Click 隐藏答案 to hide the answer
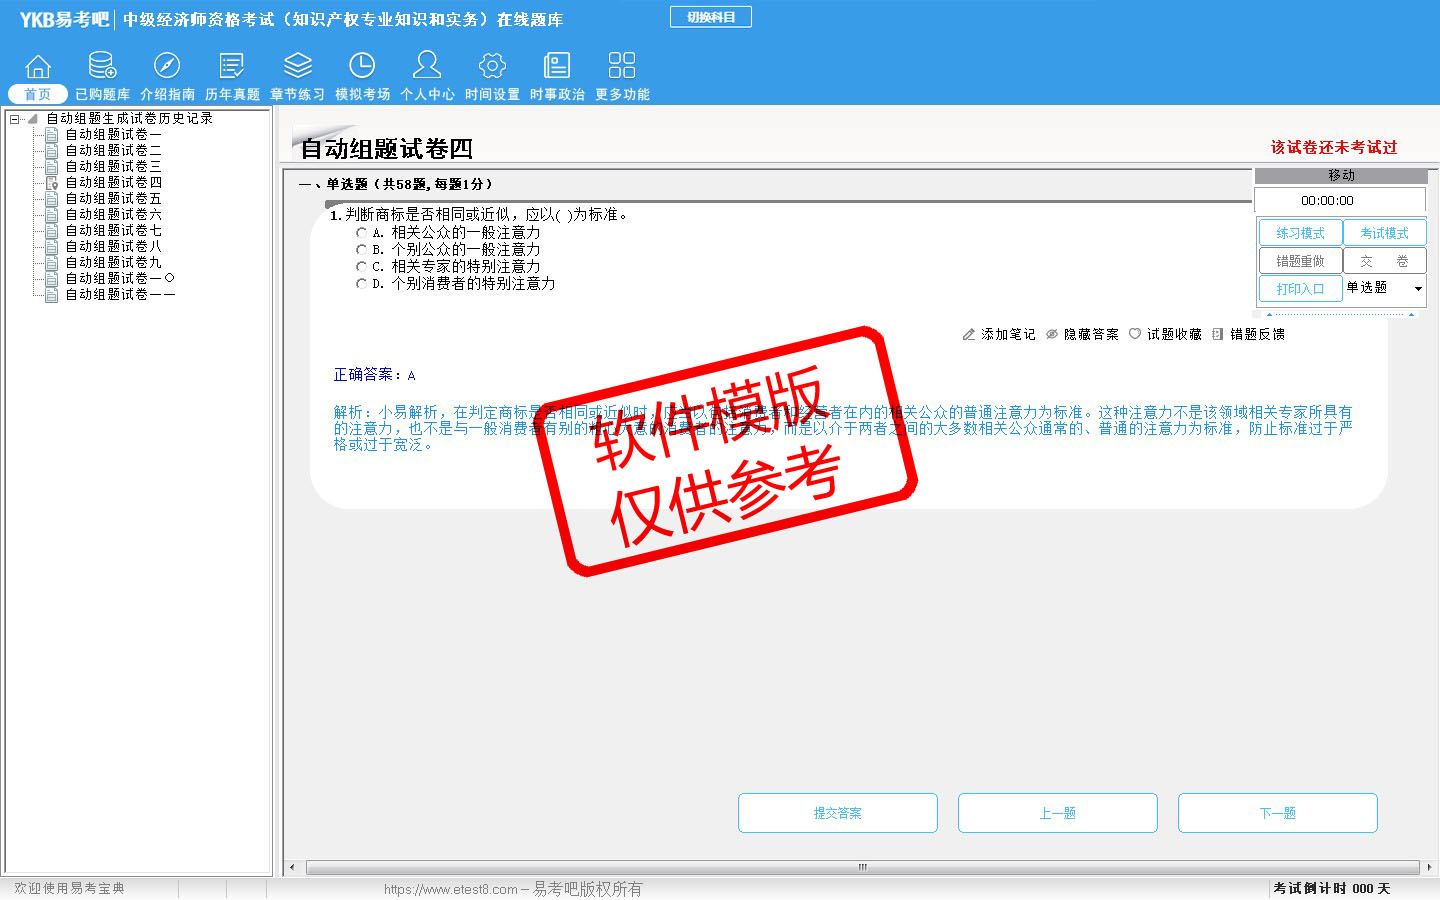1440x900 pixels. pos(1082,334)
